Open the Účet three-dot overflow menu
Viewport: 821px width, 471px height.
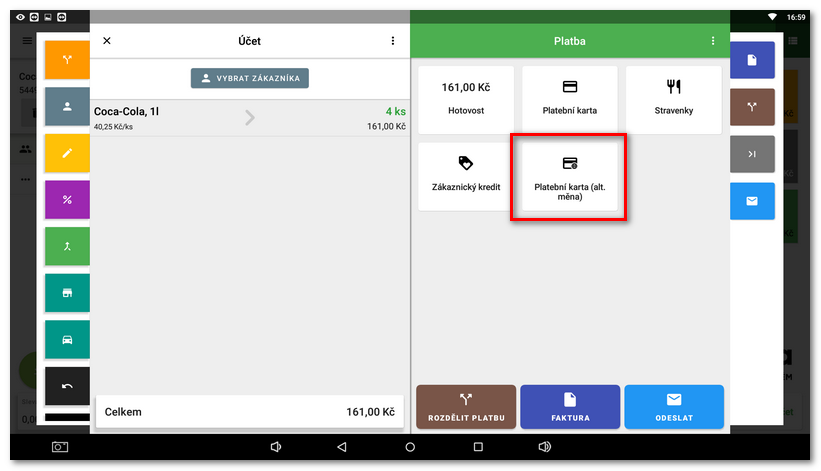click(393, 41)
